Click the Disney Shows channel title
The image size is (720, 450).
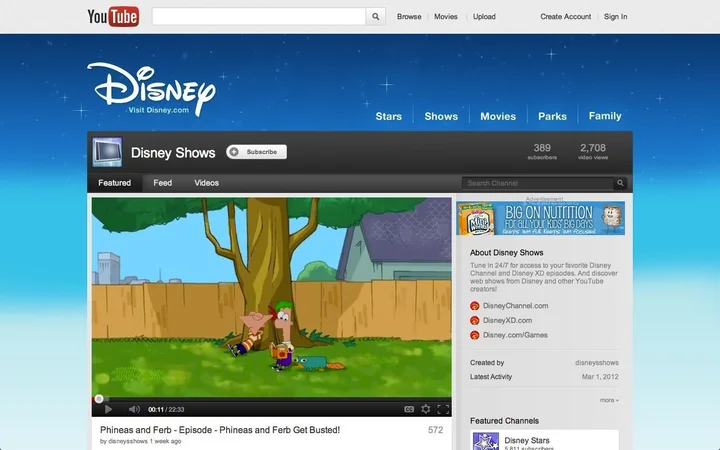click(x=173, y=153)
